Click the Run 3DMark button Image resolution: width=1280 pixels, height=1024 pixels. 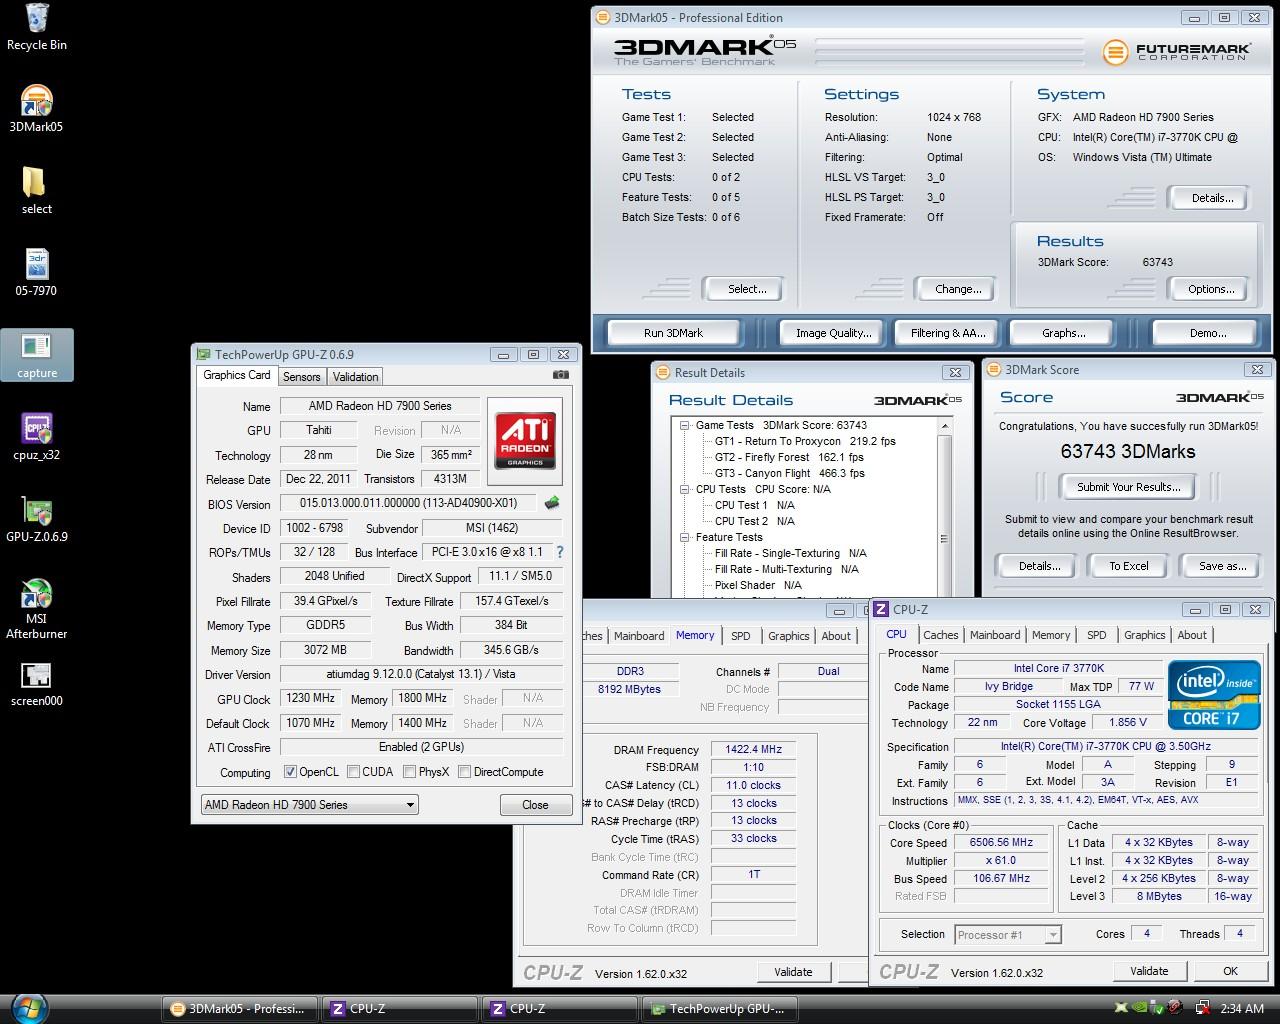point(673,333)
